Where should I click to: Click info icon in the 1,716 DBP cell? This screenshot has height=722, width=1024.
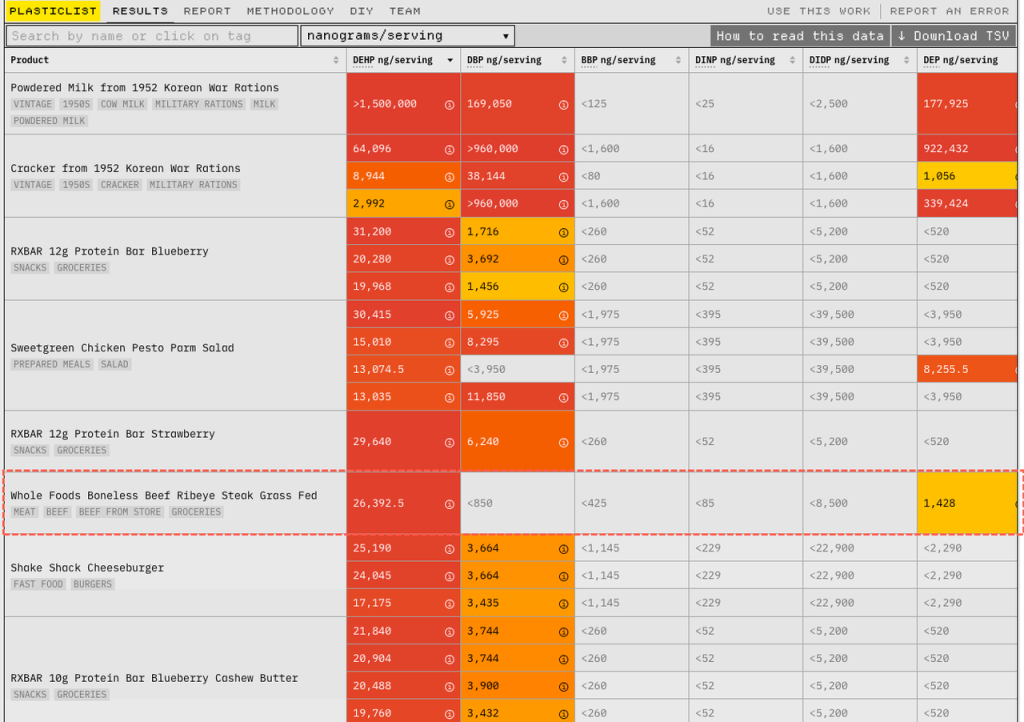[x=564, y=232]
